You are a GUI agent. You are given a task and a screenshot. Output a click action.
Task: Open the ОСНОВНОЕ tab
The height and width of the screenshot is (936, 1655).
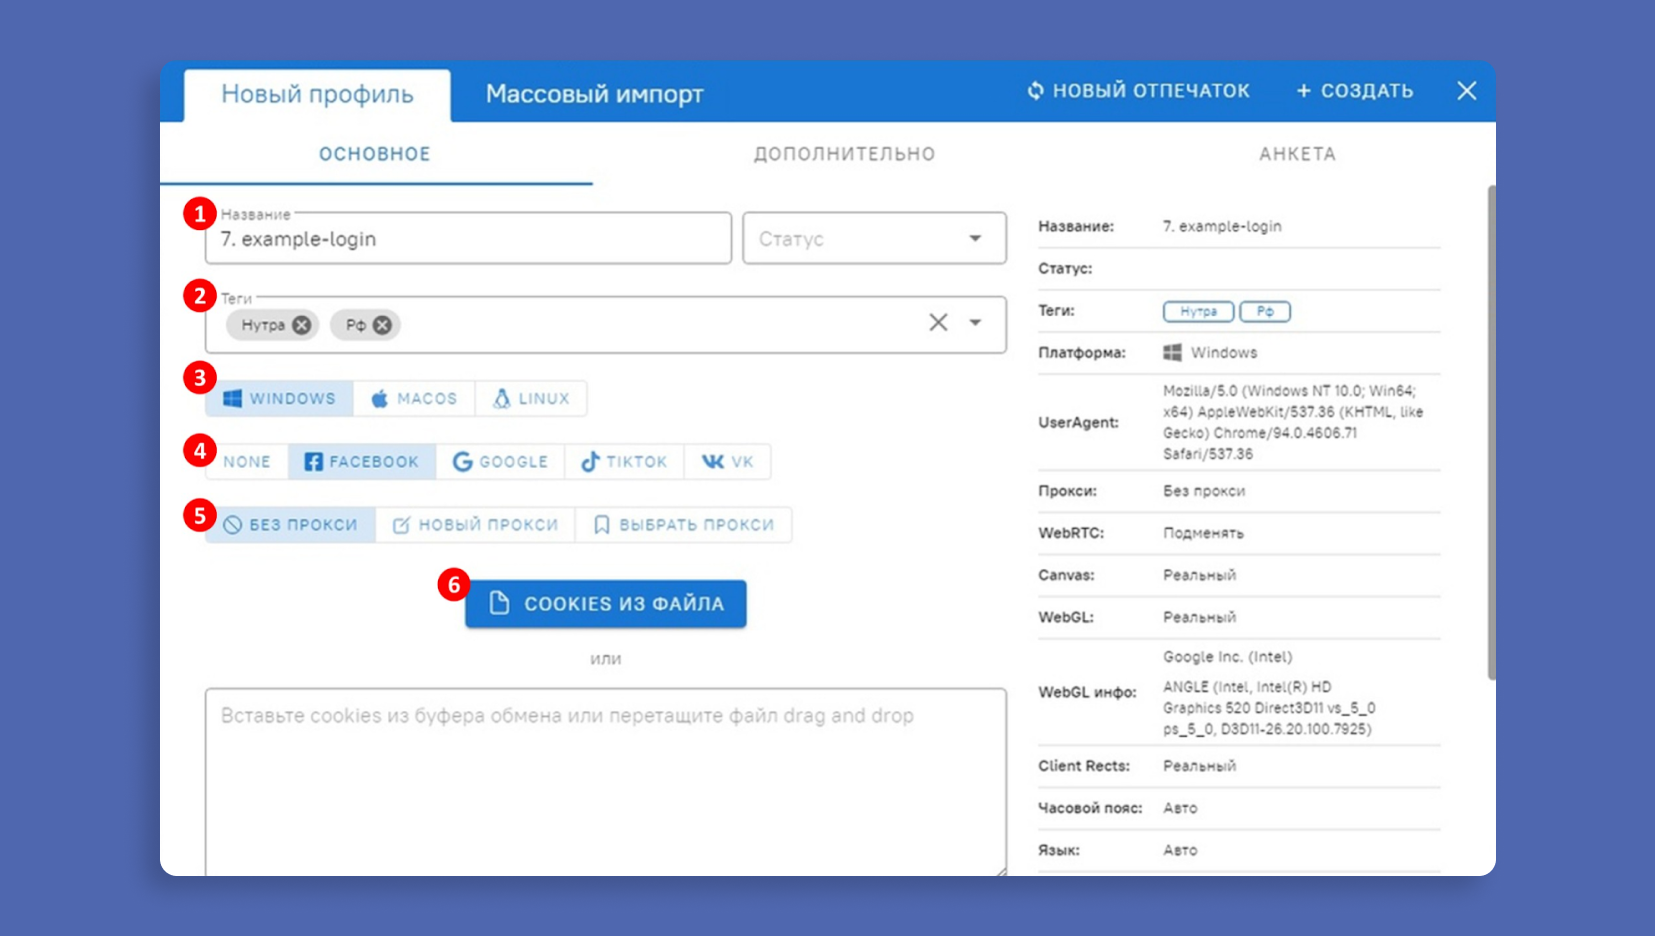[x=375, y=154]
